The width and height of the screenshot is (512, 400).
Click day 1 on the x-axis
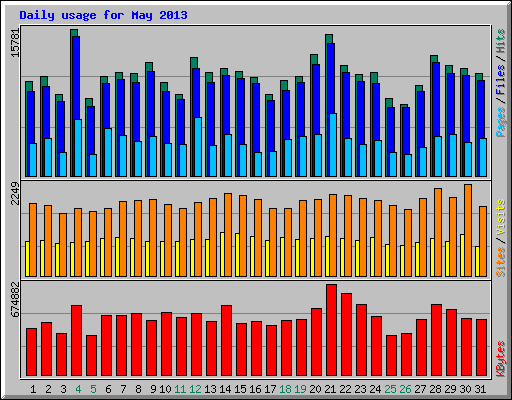[33, 389]
